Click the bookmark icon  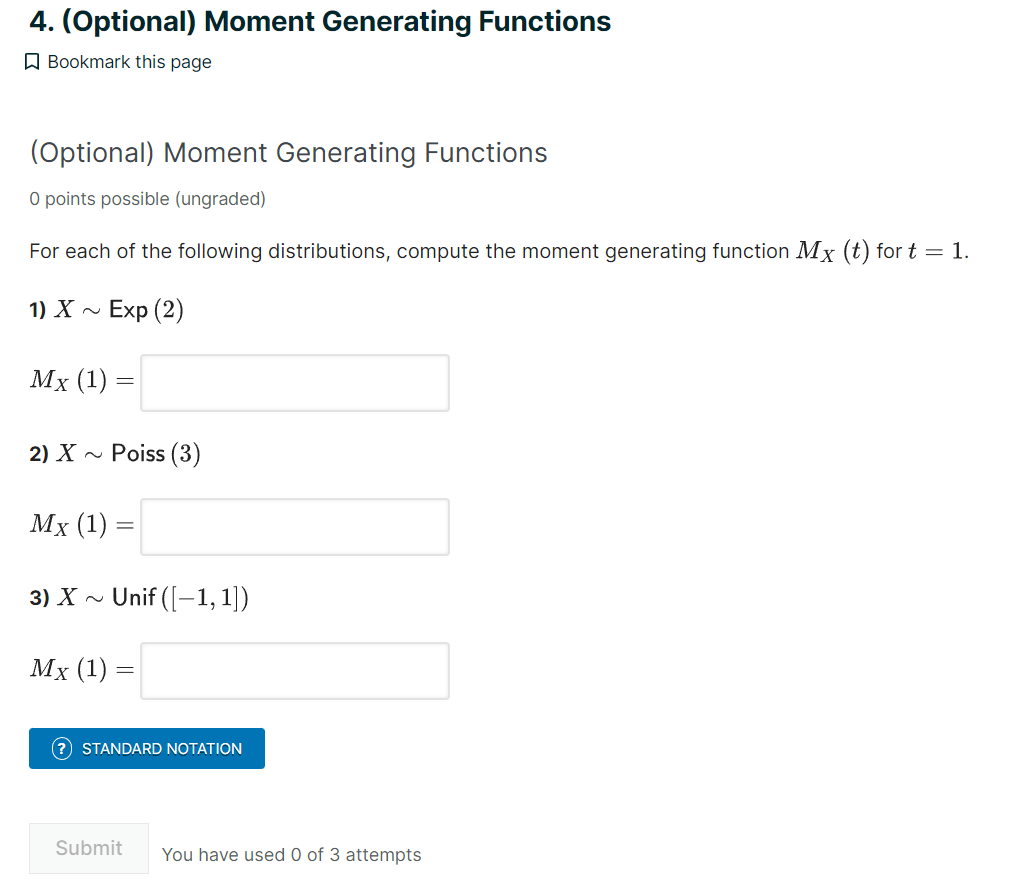click(32, 63)
